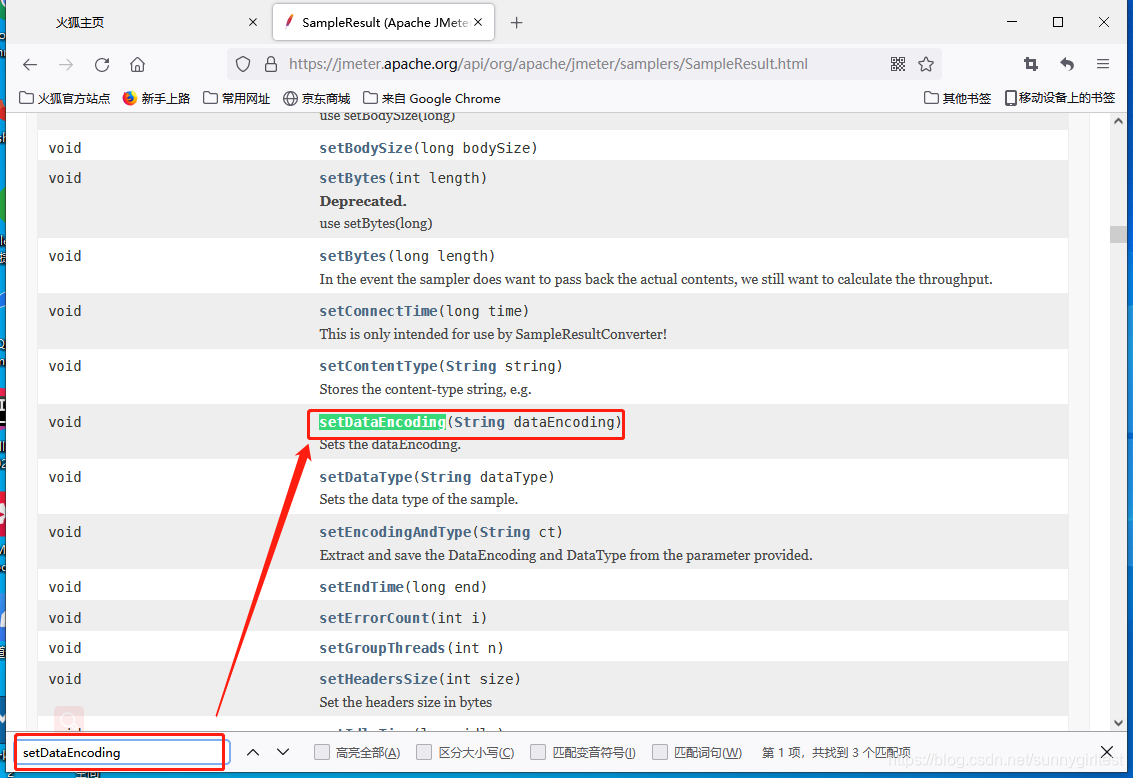Open the setGroupThreads method link
This screenshot has height=778, width=1133.
(x=382, y=649)
